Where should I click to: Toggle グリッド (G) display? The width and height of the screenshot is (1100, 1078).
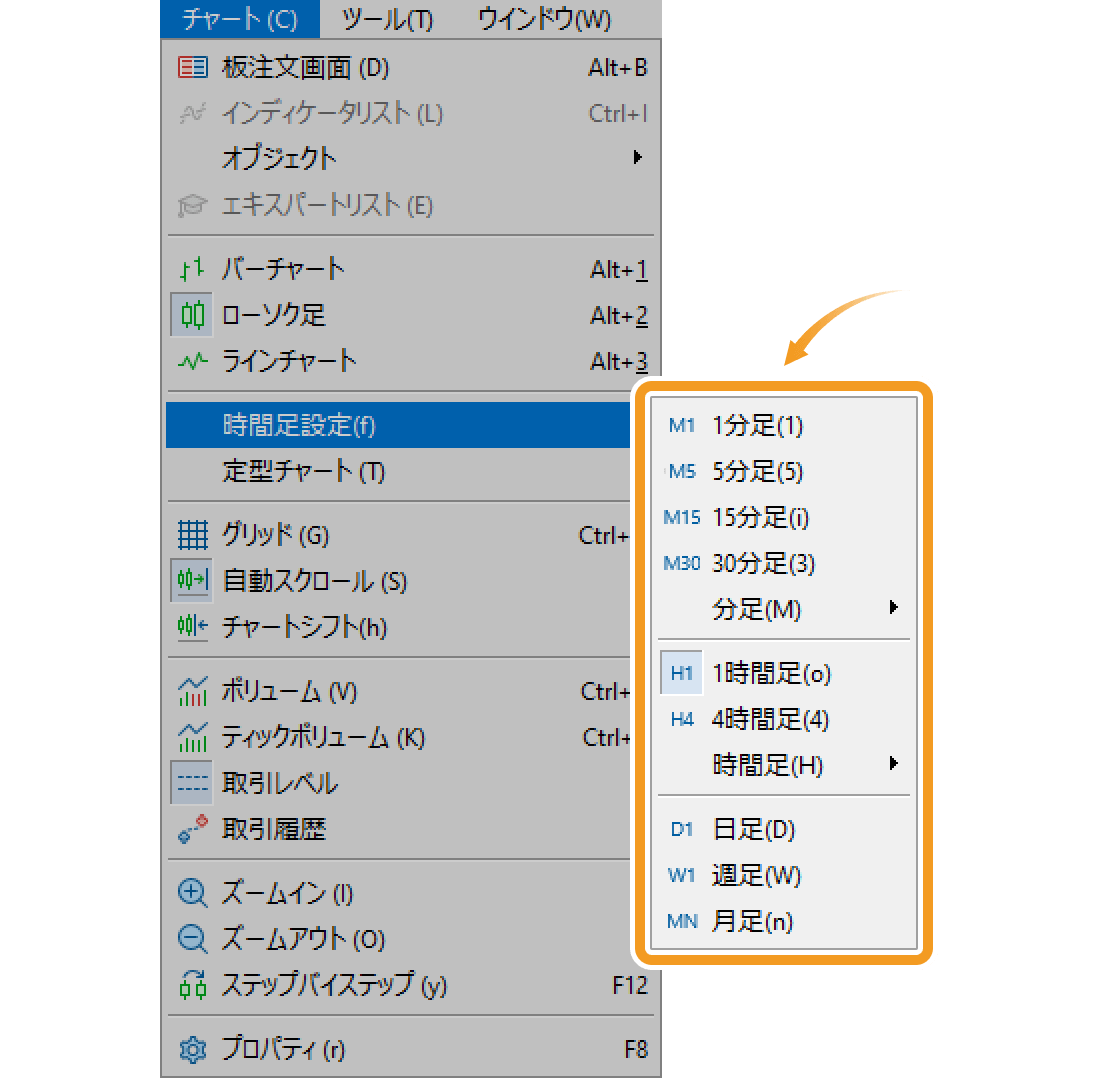coord(398,535)
